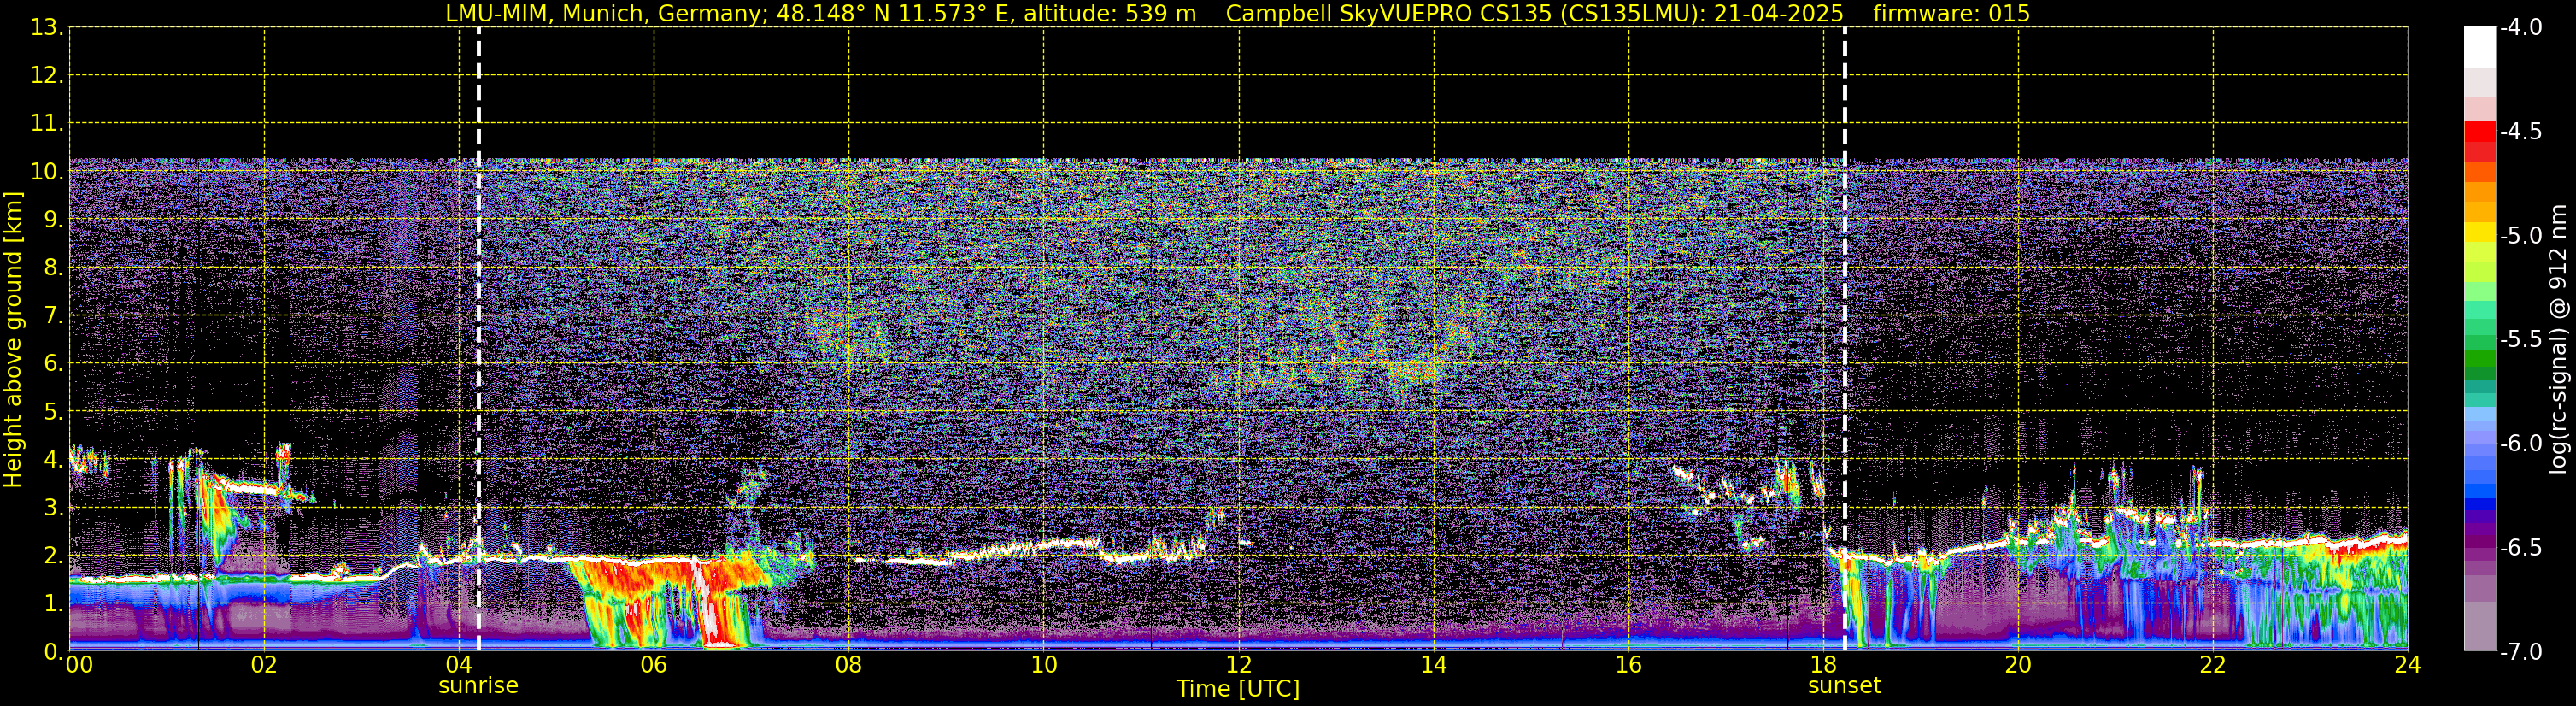Click the '-6.5' colorbar tick label
Image resolution: width=2576 pixels, height=706 pixels.
2520,548
